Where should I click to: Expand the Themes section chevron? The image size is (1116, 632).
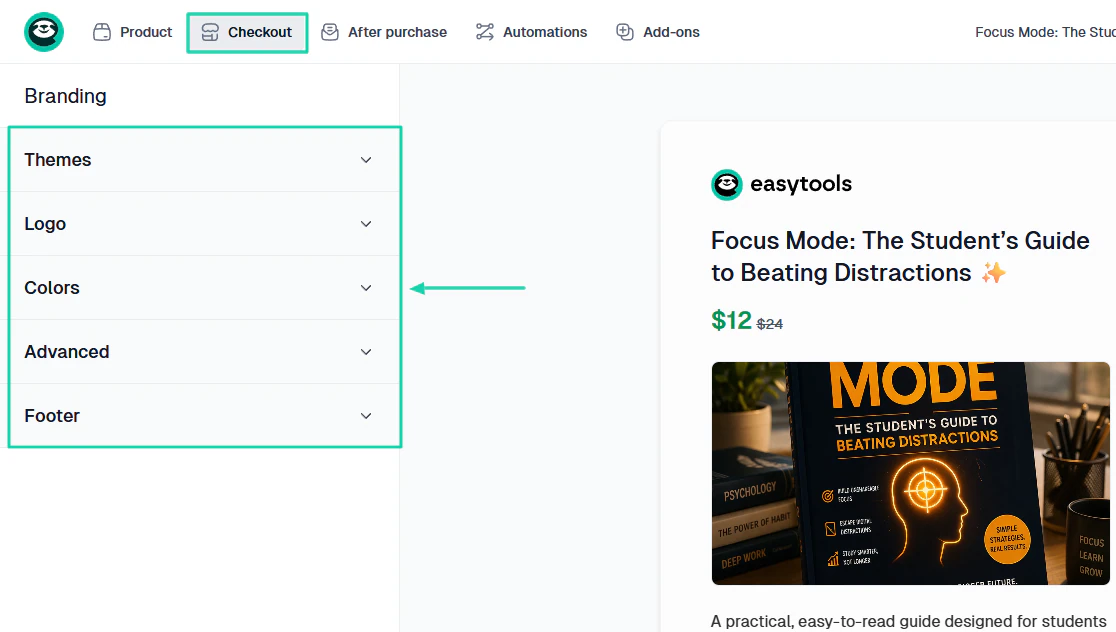click(x=366, y=160)
